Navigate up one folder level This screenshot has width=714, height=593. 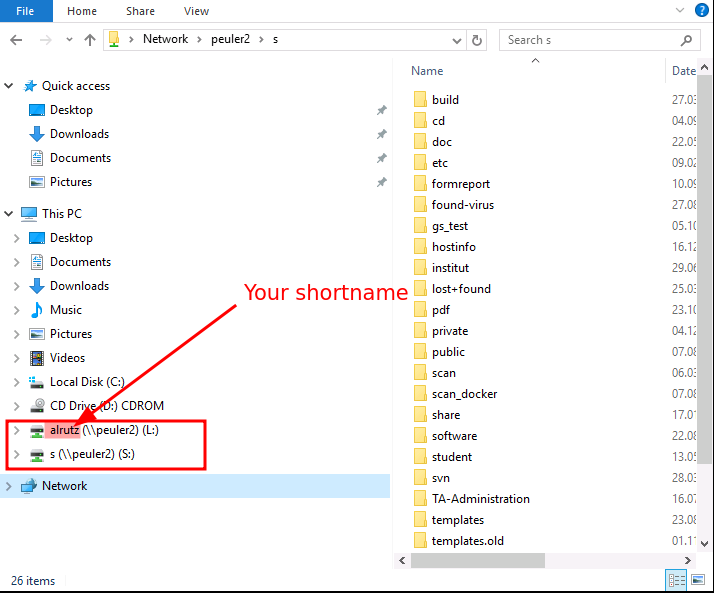90,40
